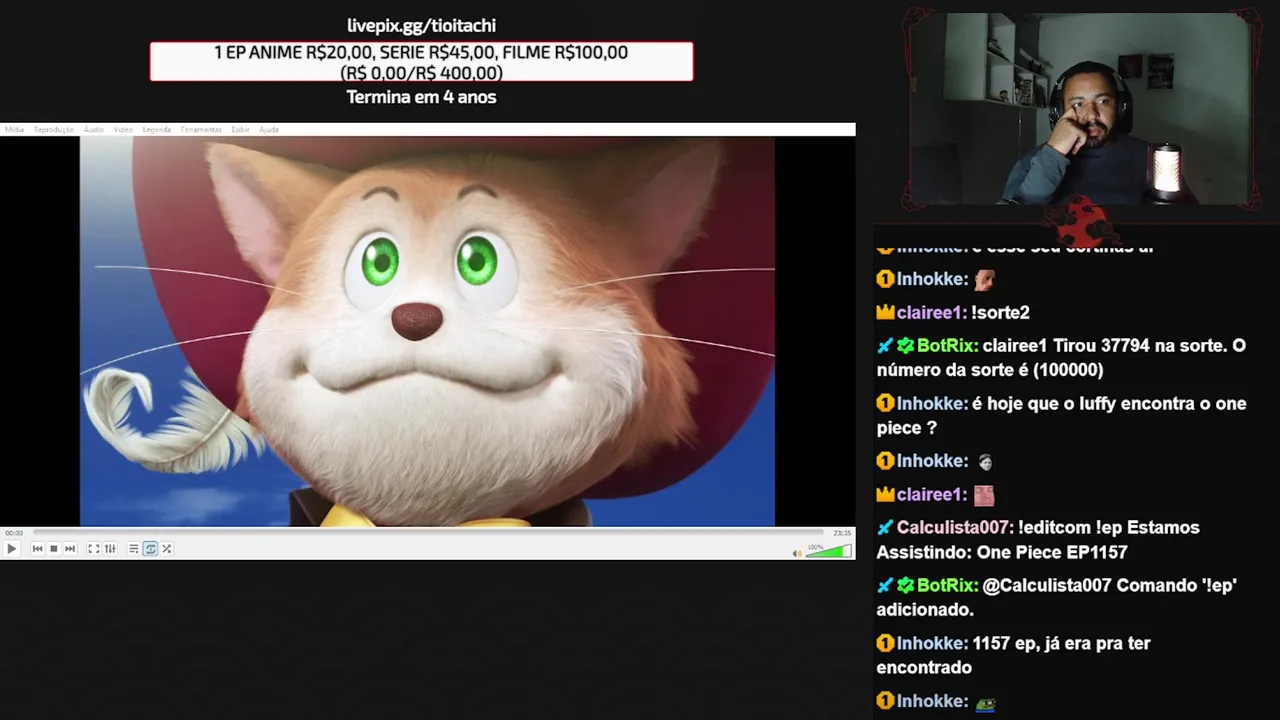Screen dimensions: 1280x720
Task: Click 'Termina em 4 anos' text
Action: click(421, 97)
